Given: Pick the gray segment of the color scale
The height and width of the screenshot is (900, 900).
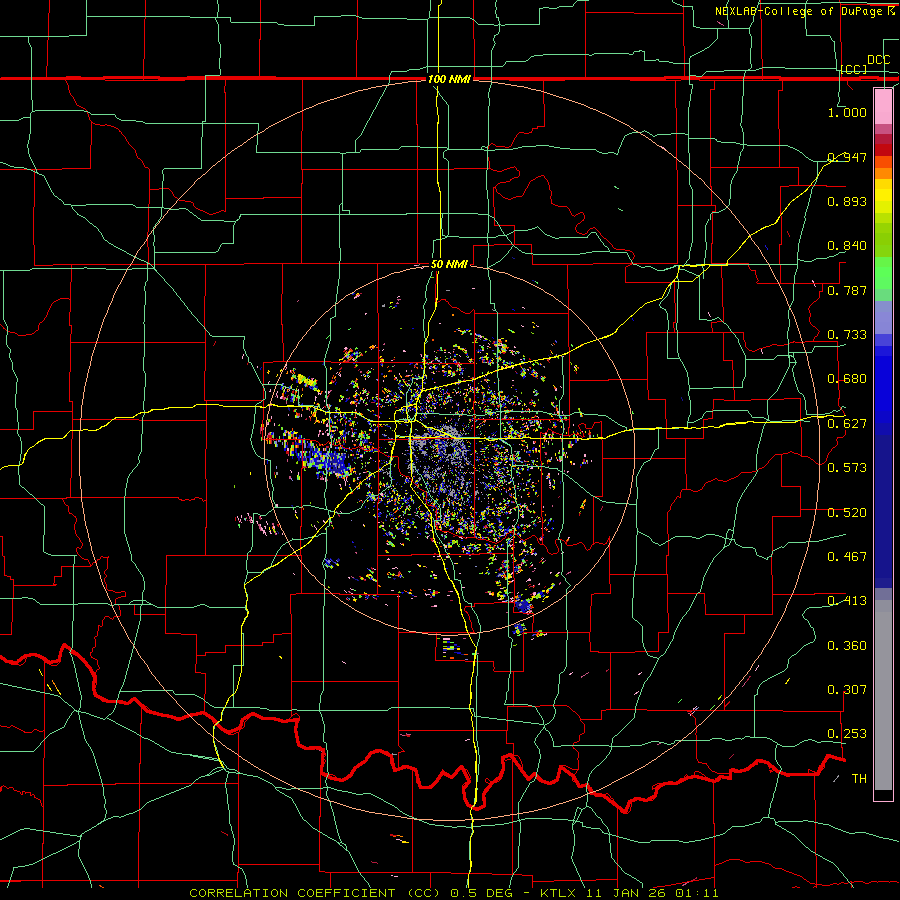Looking at the screenshot, I should pyautogui.click(x=883, y=695).
